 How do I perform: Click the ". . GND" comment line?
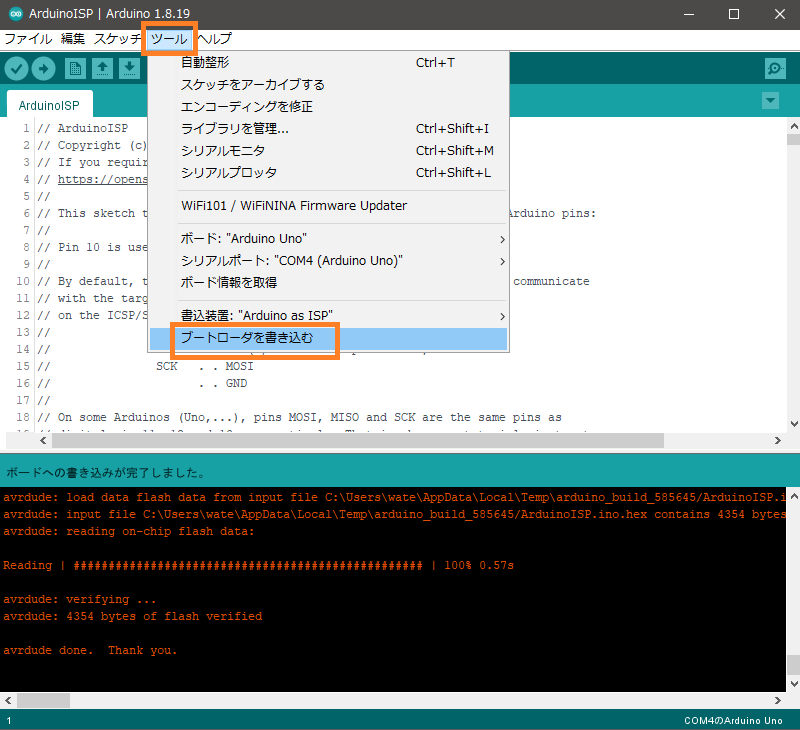223,383
